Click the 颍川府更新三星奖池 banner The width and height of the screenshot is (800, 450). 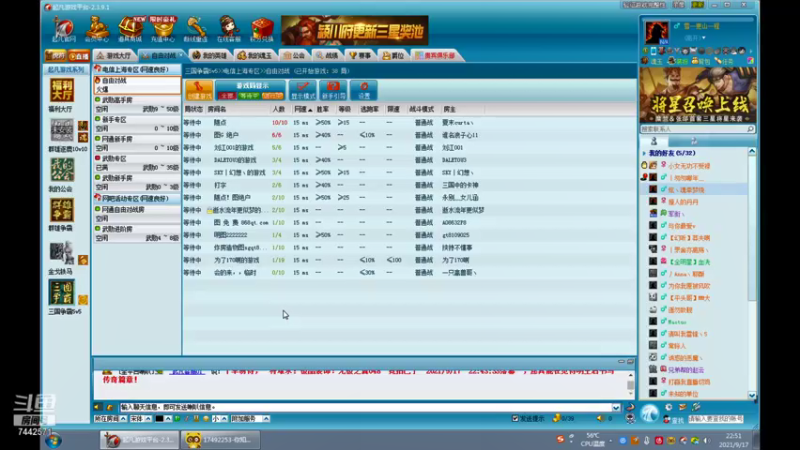tap(355, 30)
